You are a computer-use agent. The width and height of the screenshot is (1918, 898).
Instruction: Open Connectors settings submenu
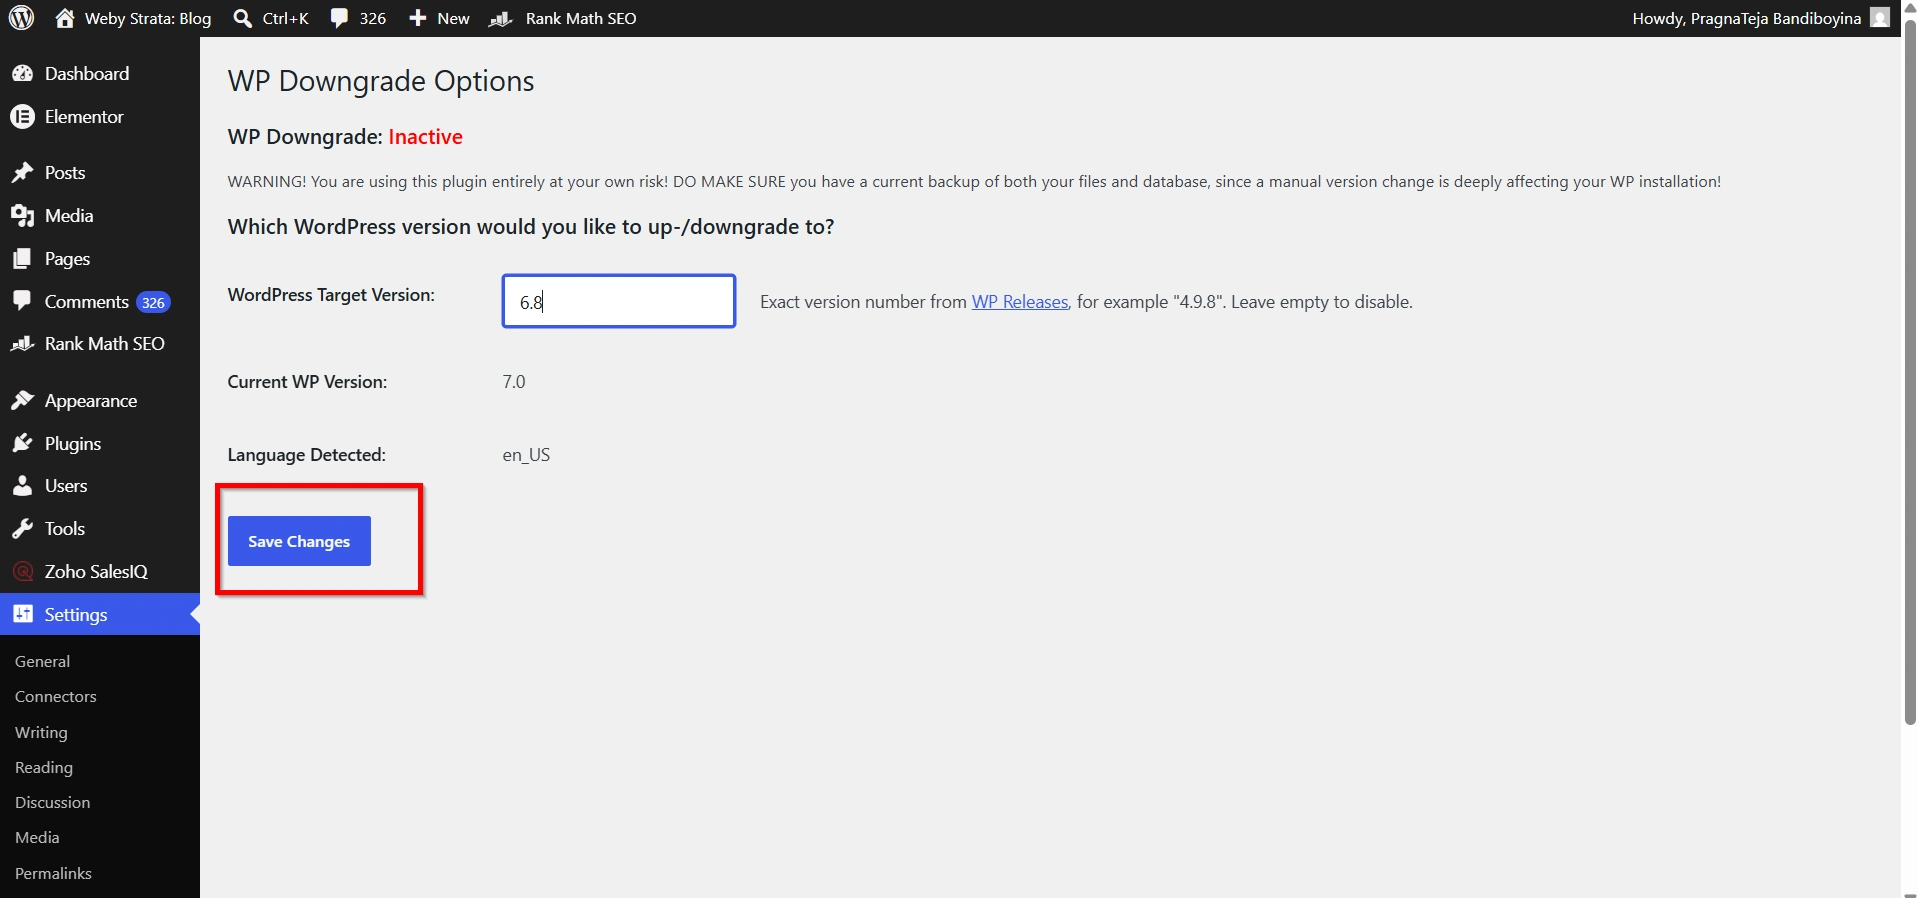click(x=56, y=697)
